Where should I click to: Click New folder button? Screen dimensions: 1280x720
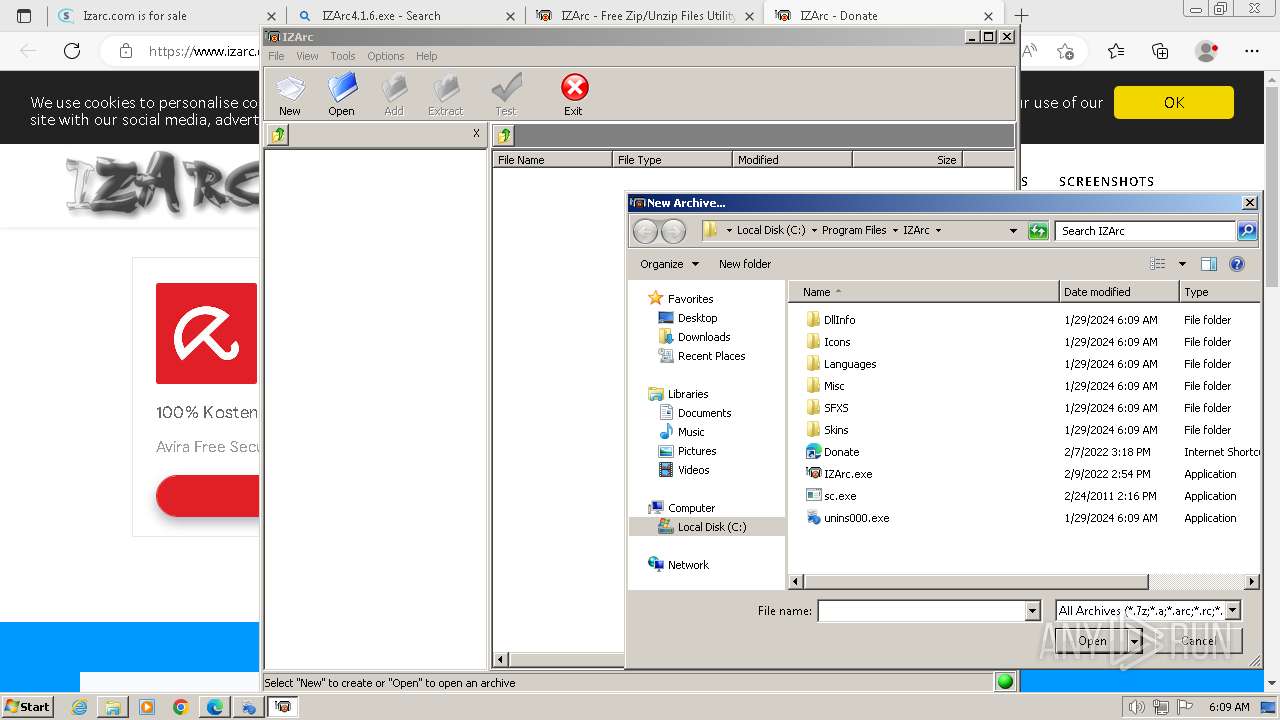pos(745,264)
